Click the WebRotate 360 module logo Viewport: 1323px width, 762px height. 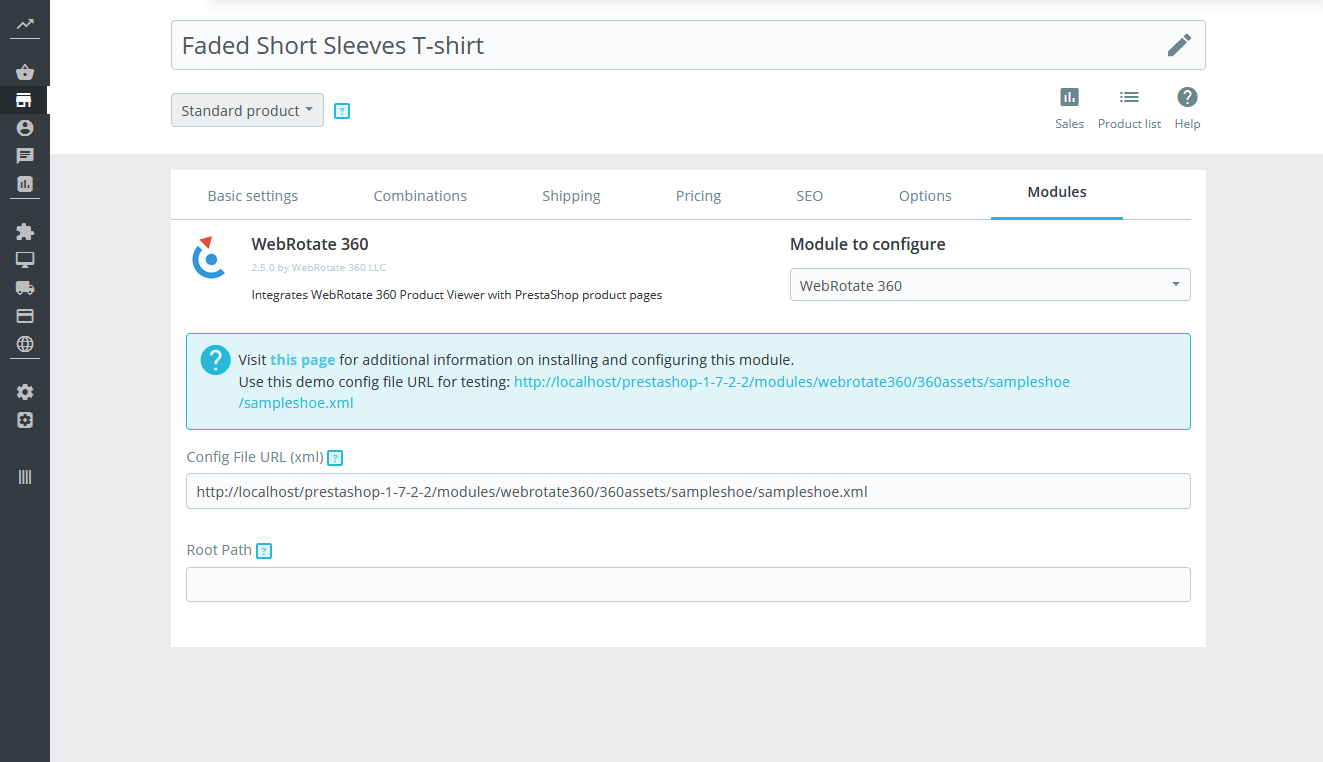[x=209, y=257]
